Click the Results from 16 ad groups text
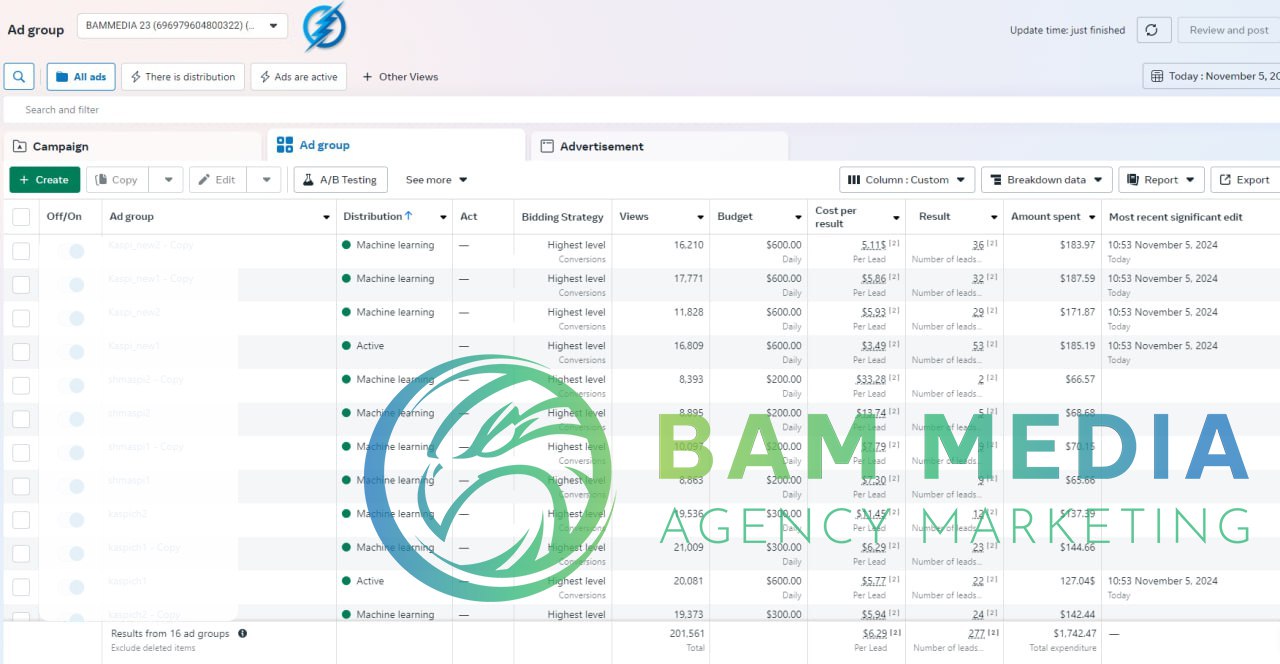The height and width of the screenshot is (664, 1280). [x=170, y=634]
